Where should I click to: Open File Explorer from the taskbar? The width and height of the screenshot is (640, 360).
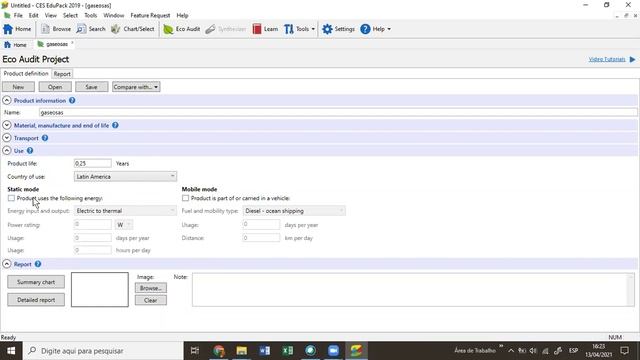coord(242,351)
